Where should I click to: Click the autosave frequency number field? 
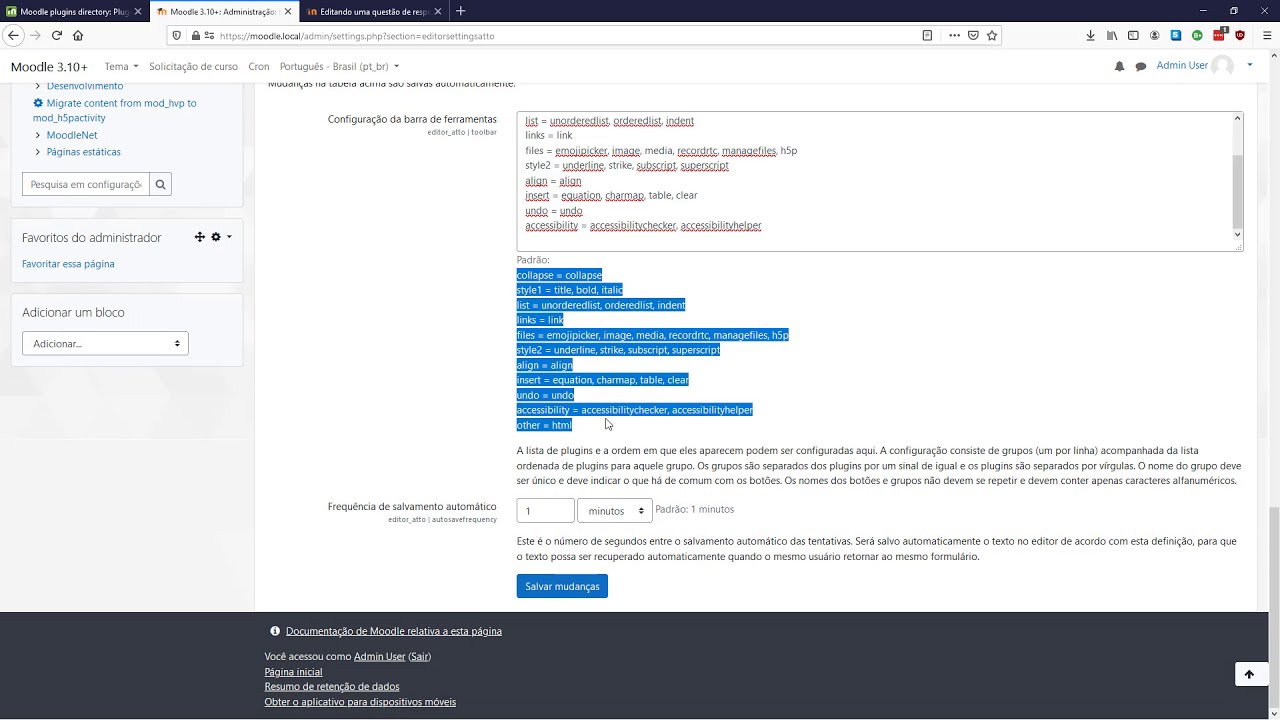(545, 510)
